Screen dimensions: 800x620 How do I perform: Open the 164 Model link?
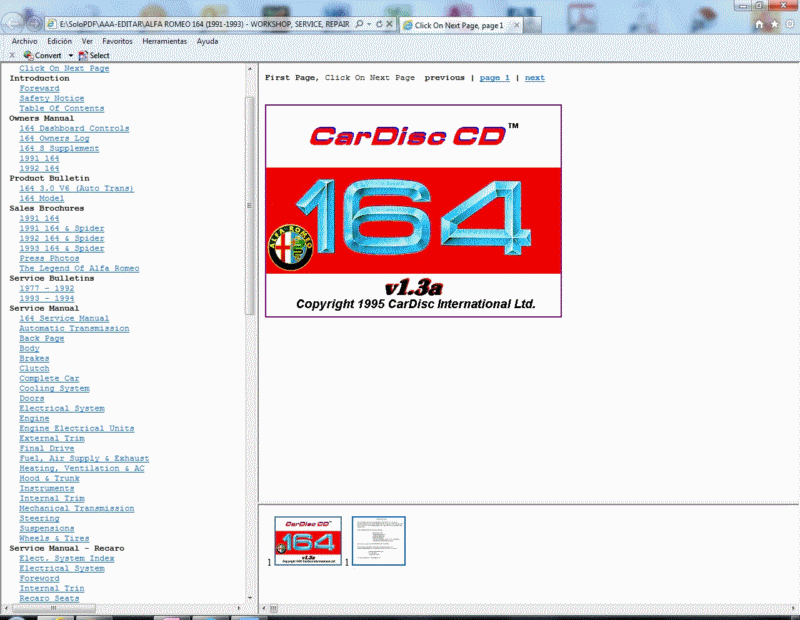click(x=41, y=198)
